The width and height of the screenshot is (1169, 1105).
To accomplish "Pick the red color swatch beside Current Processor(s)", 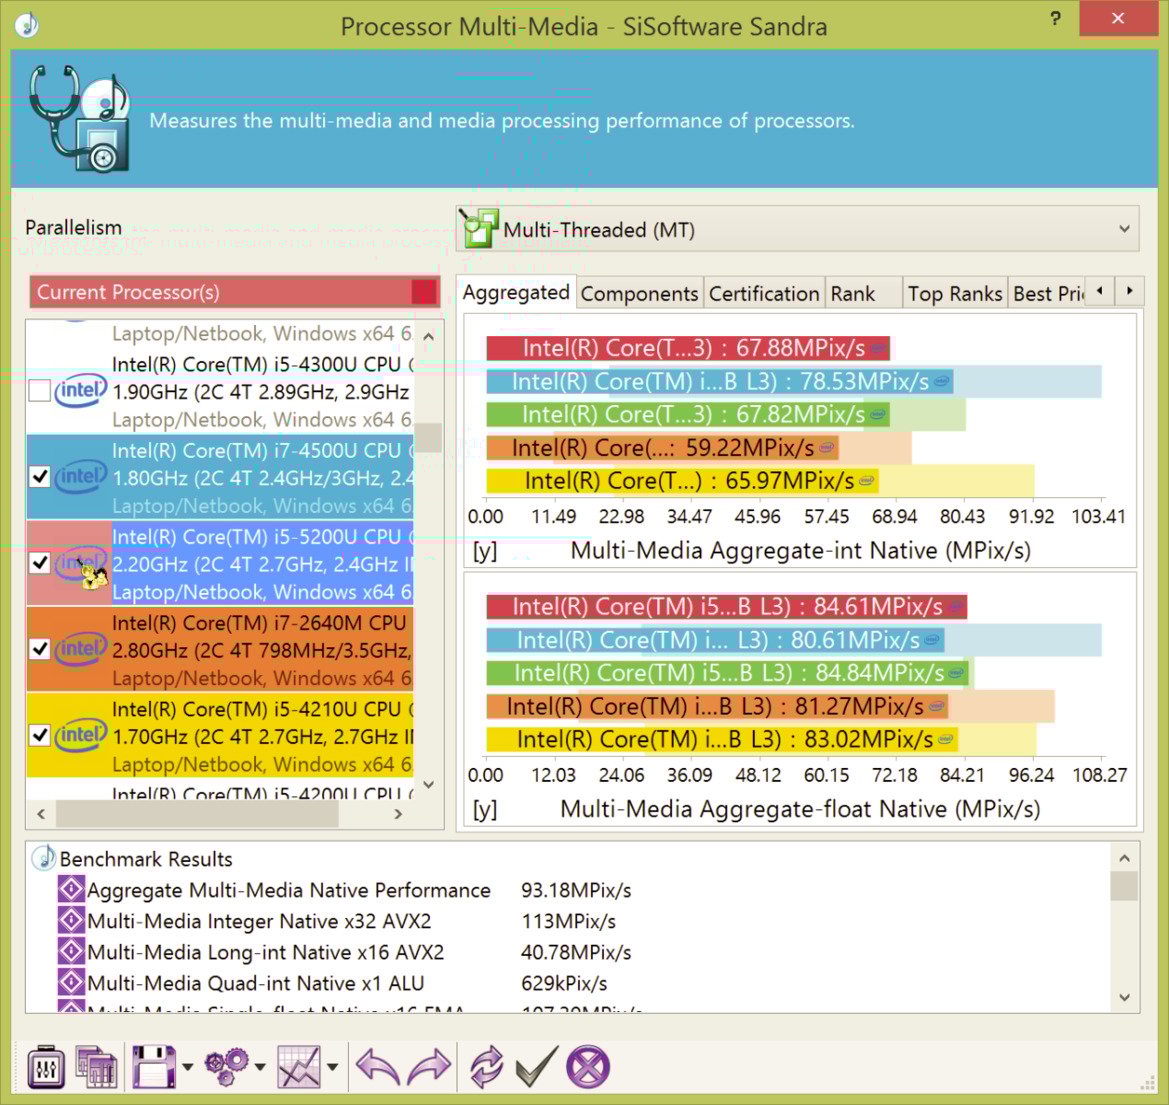I will point(423,292).
